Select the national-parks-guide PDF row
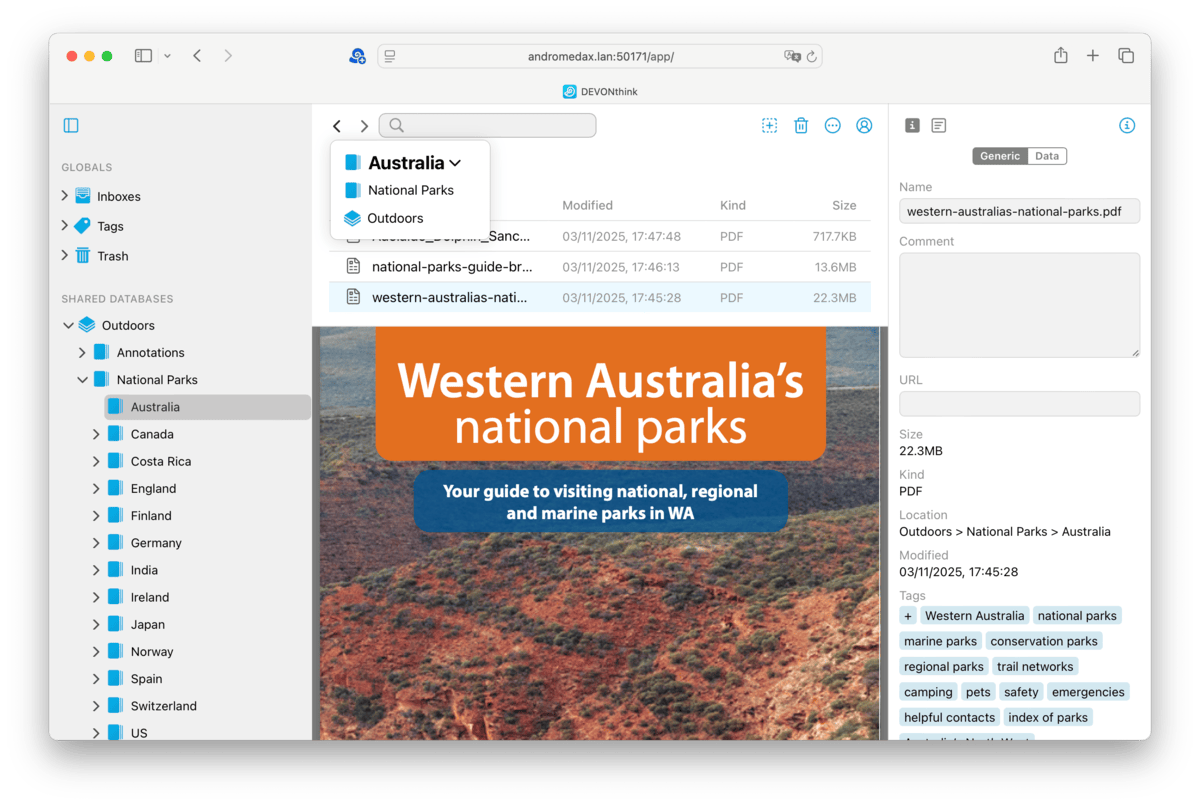 point(452,267)
